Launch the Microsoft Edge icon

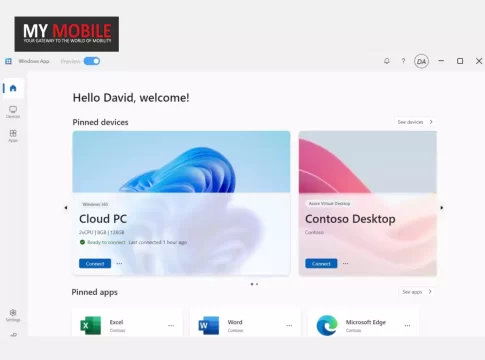click(x=327, y=325)
